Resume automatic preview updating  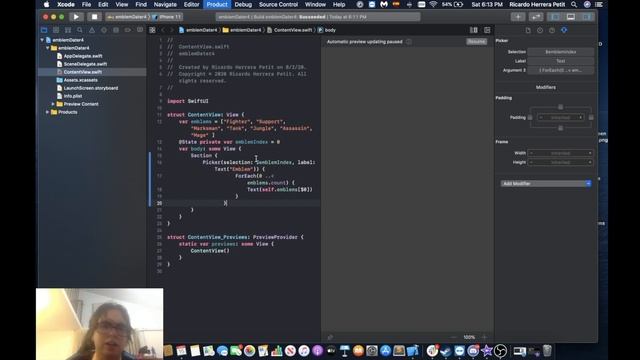pyautogui.click(x=476, y=42)
